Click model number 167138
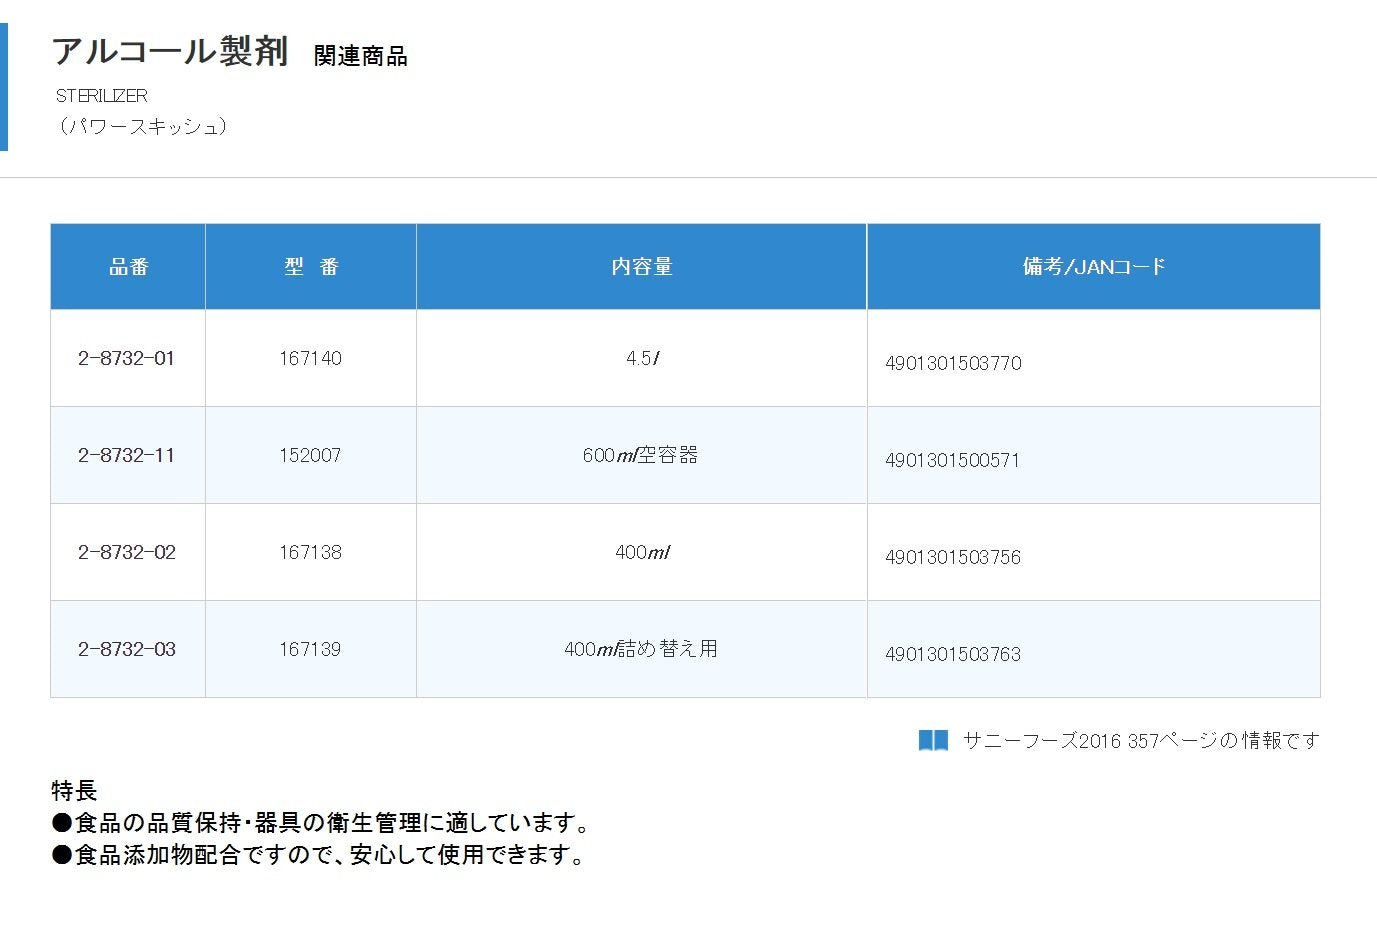This screenshot has width=1377, height=939. [x=310, y=552]
